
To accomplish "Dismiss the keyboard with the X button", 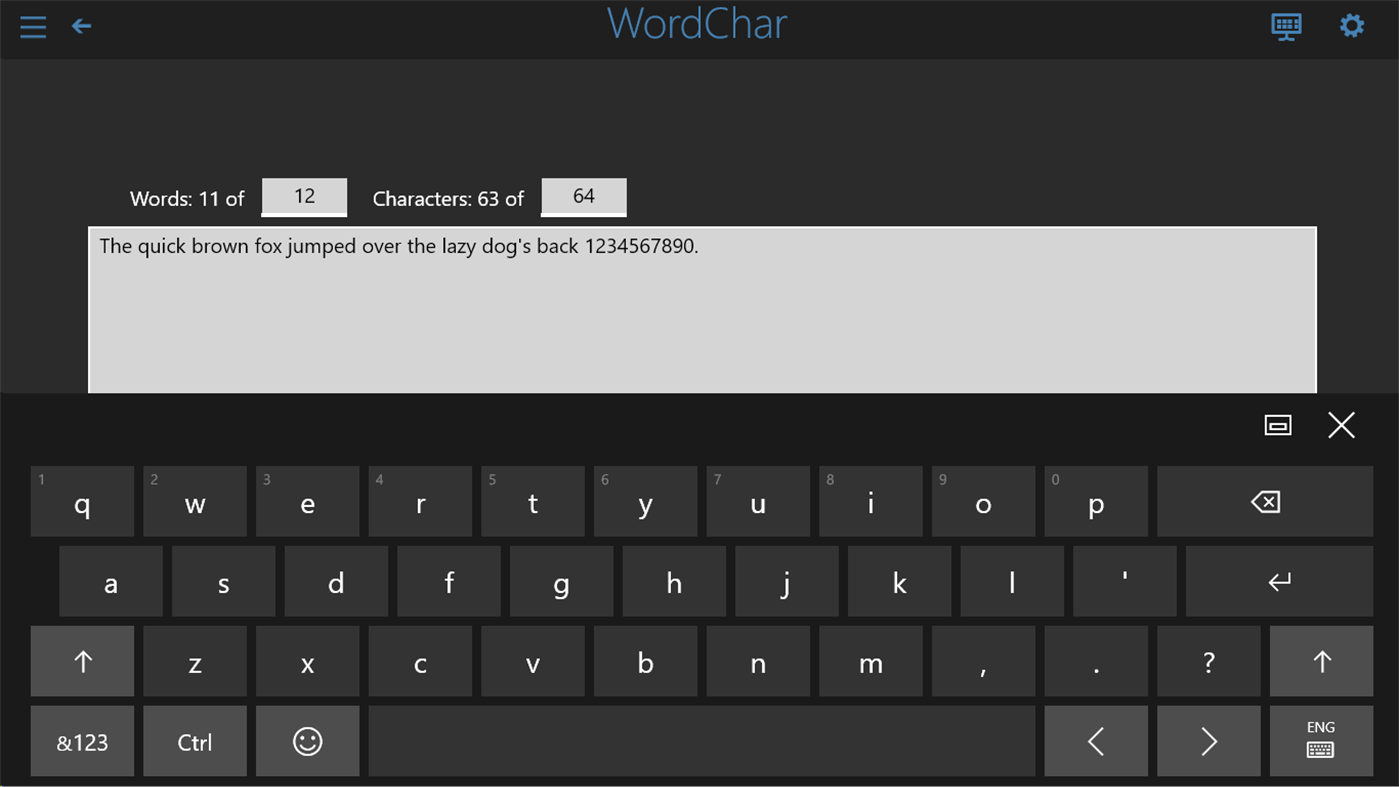I will click(1341, 424).
